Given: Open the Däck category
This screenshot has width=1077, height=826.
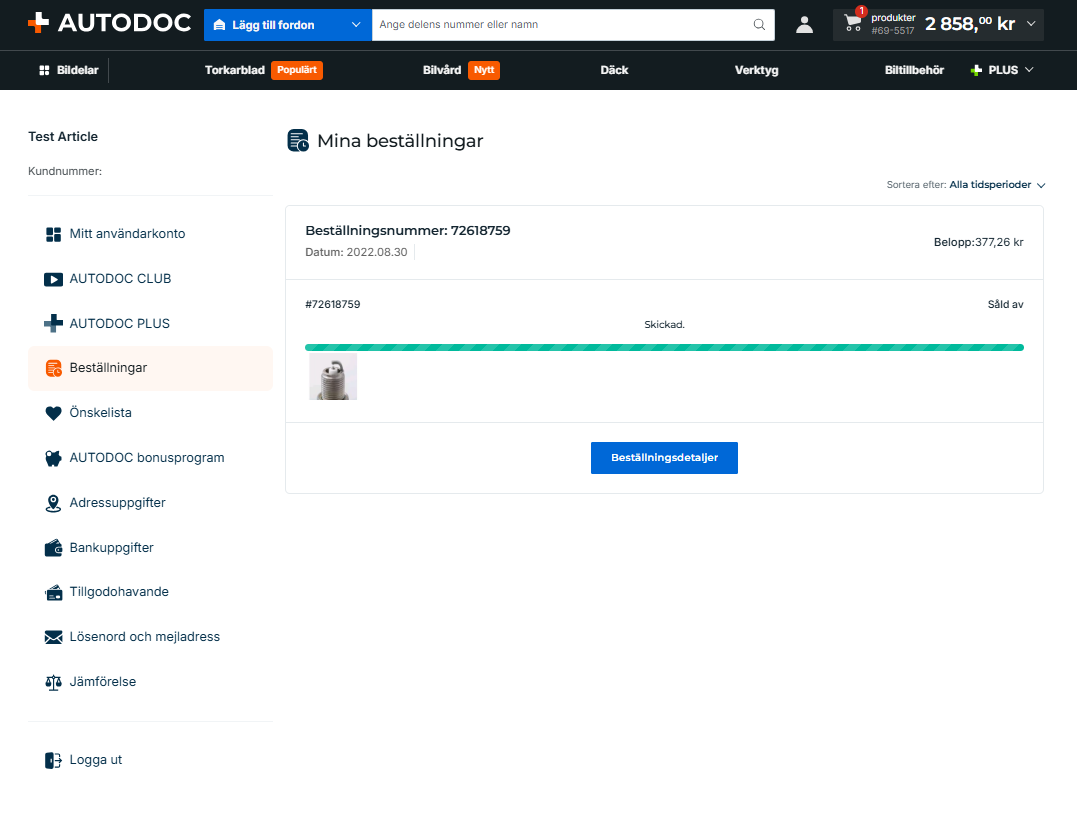Looking at the screenshot, I should pyautogui.click(x=614, y=70).
